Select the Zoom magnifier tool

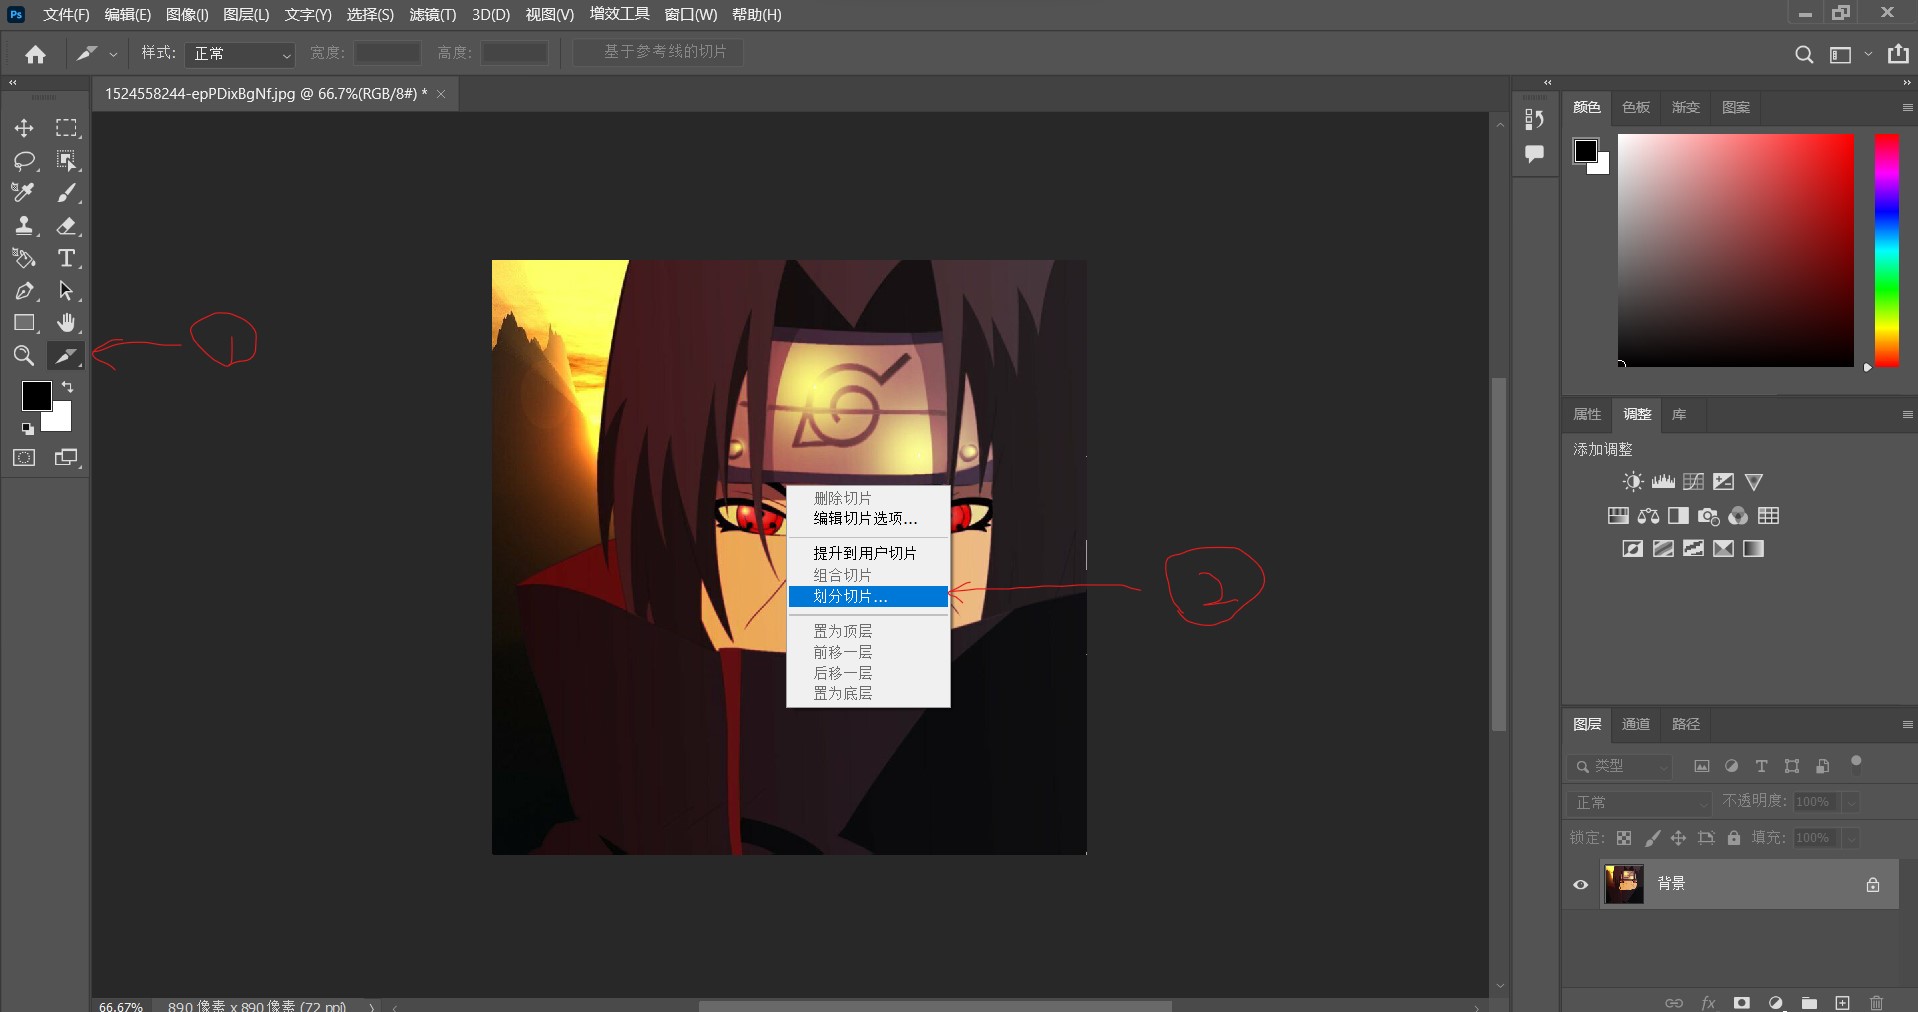[x=24, y=355]
